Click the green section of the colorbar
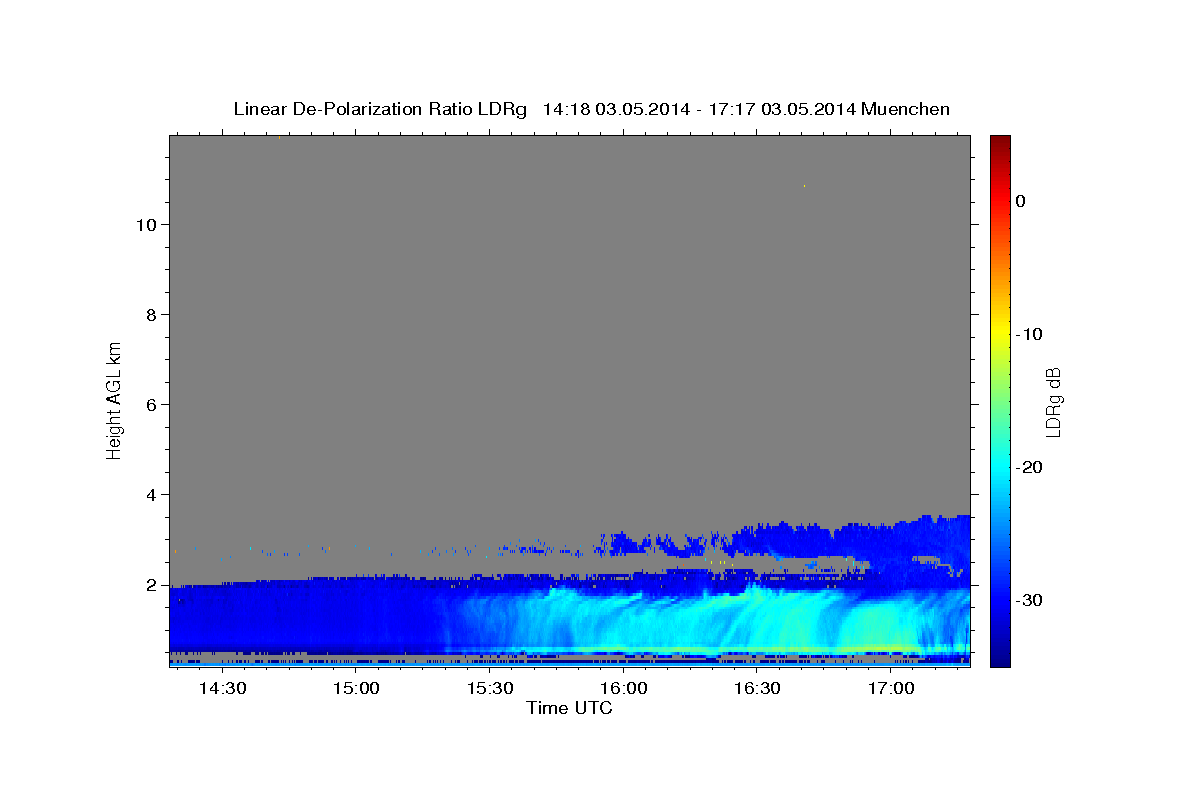The width and height of the screenshot is (1200, 800). click(1000, 400)
